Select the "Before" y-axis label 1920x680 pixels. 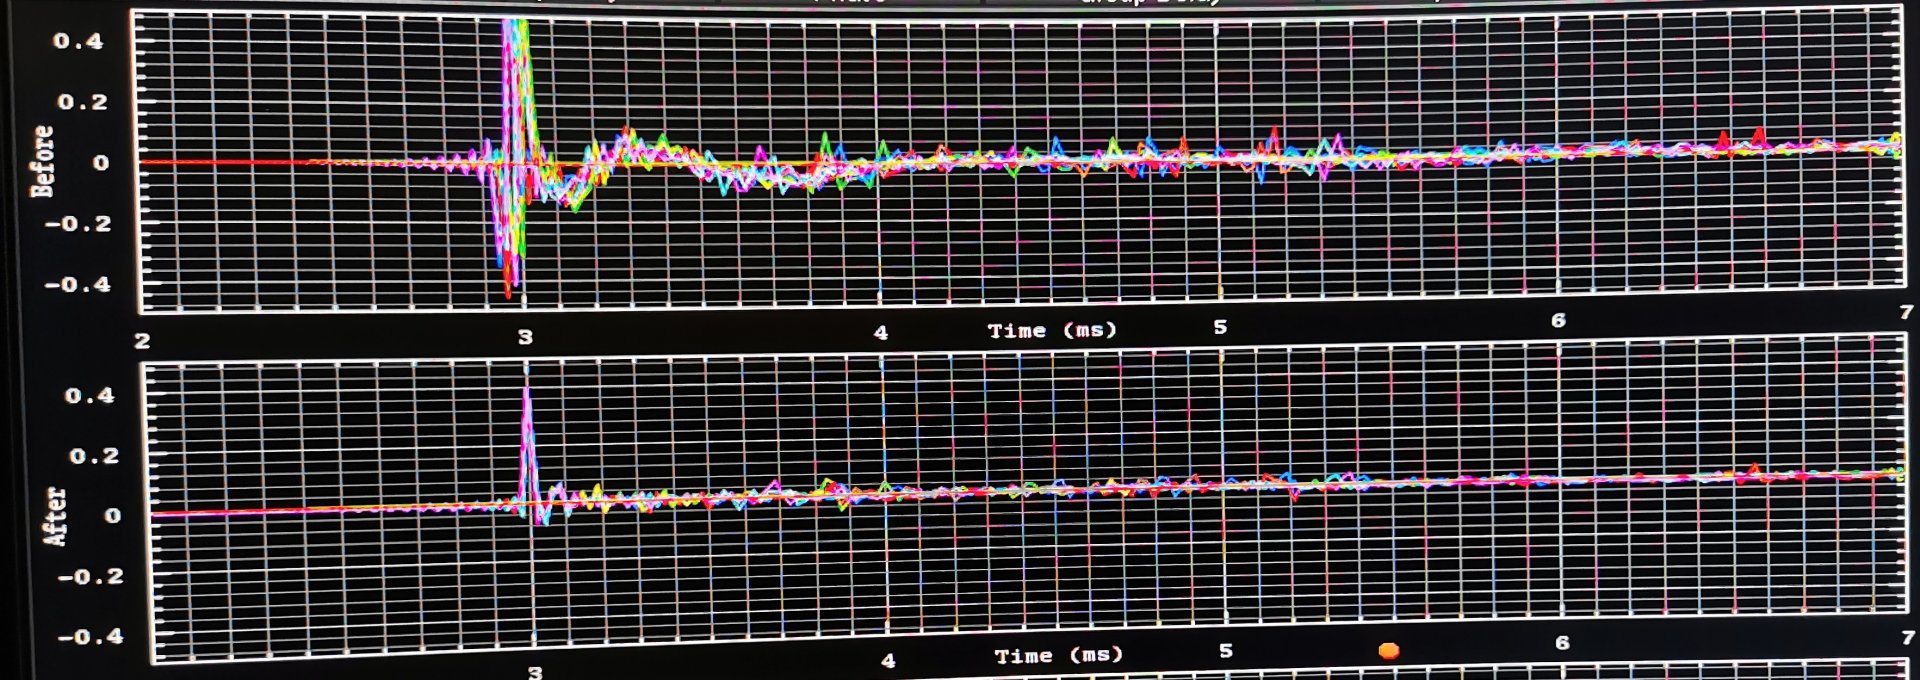coord(42,161)
